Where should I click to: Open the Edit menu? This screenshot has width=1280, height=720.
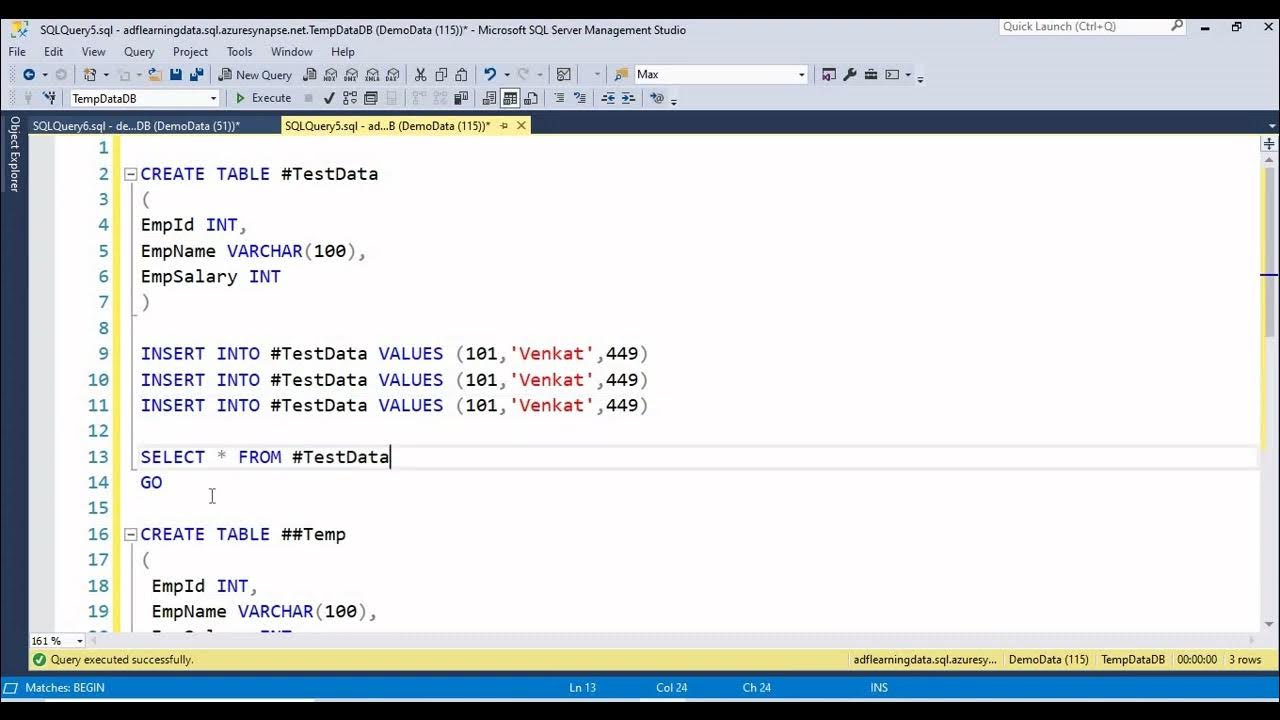coord(53,52)
